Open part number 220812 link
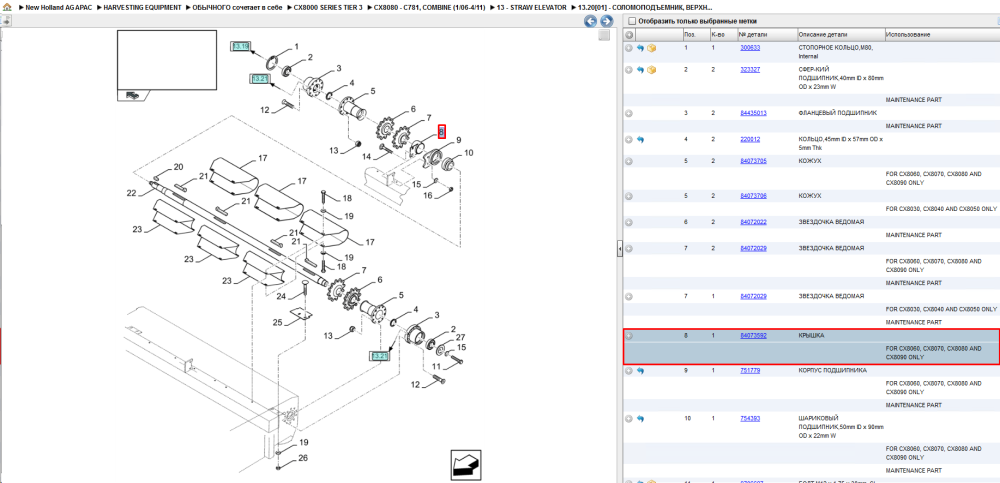1000x483 pixels. click(750, 139)
